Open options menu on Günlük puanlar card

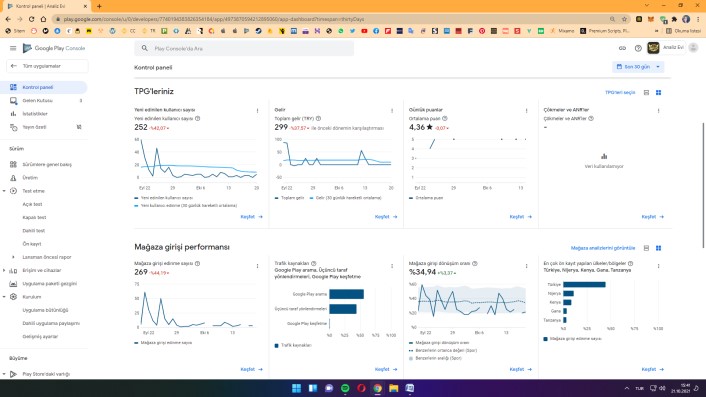526,110
